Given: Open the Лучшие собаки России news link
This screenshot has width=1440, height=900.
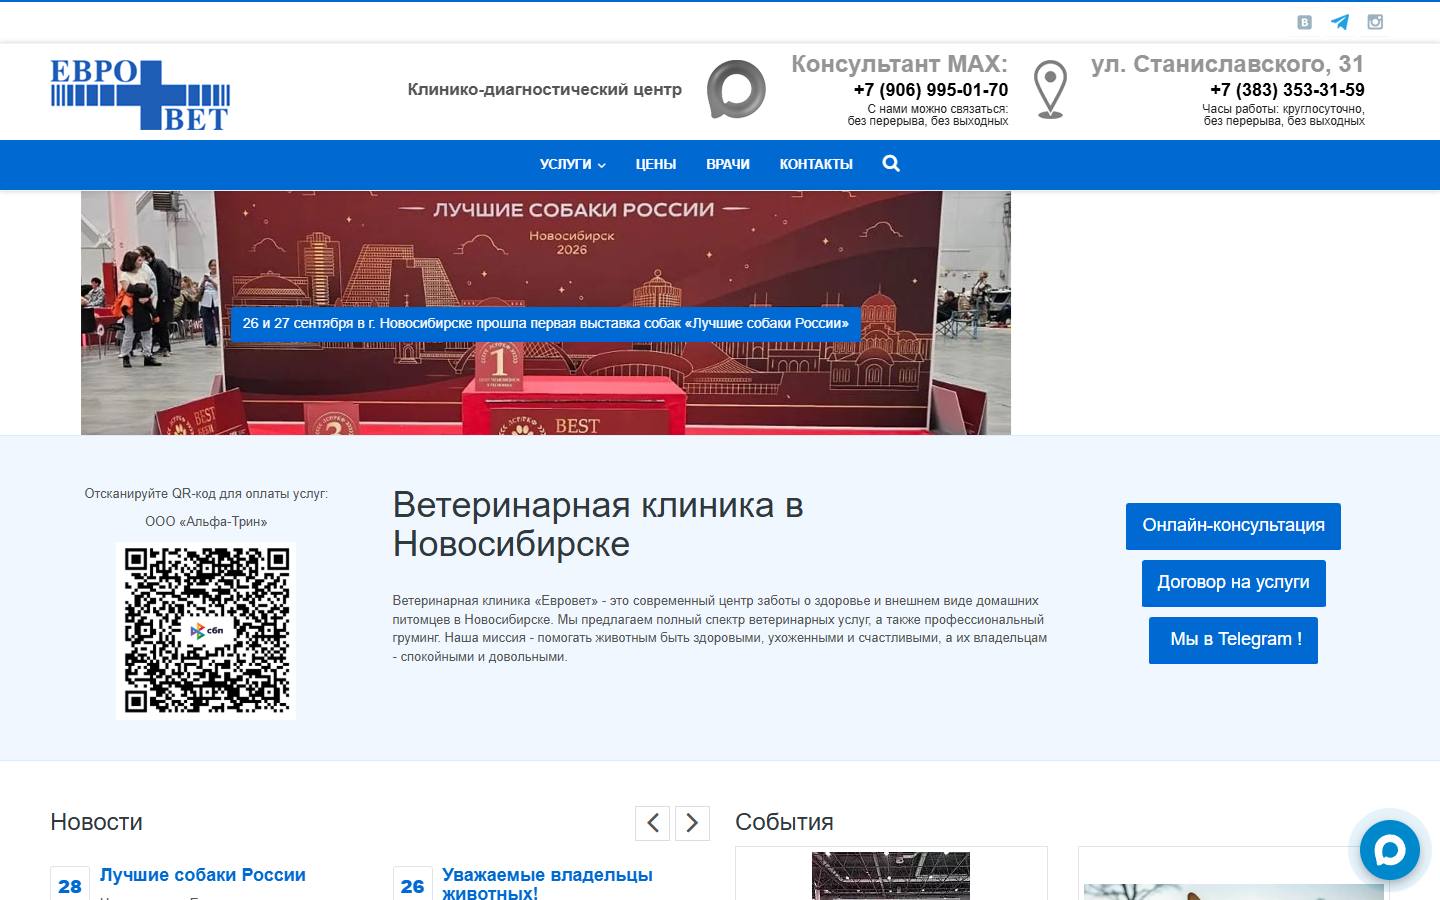Looking at the screenshot, I should point(203,875).
